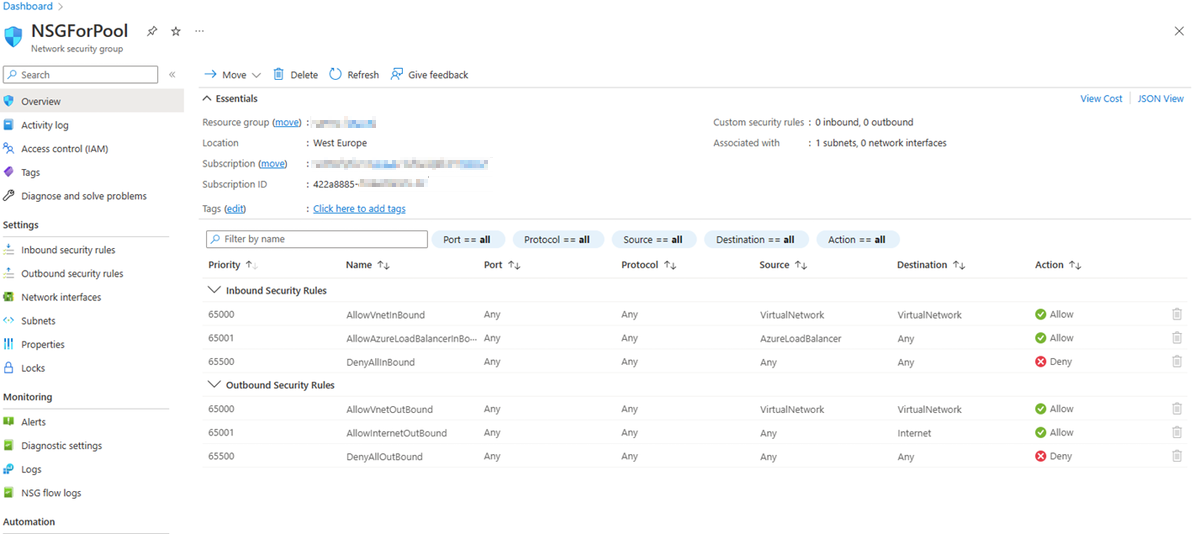Sort rules by Destination column
Image resolution: width=1200 pixels, height=534 pixels.
coord(931,265)
